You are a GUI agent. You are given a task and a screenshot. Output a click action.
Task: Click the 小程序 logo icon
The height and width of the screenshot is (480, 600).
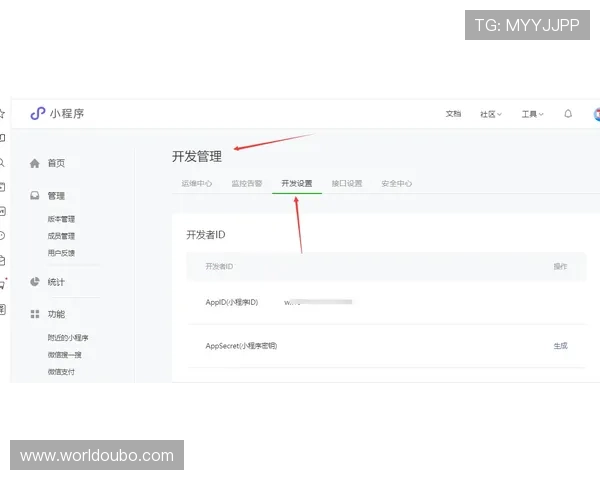pos(38,113)
